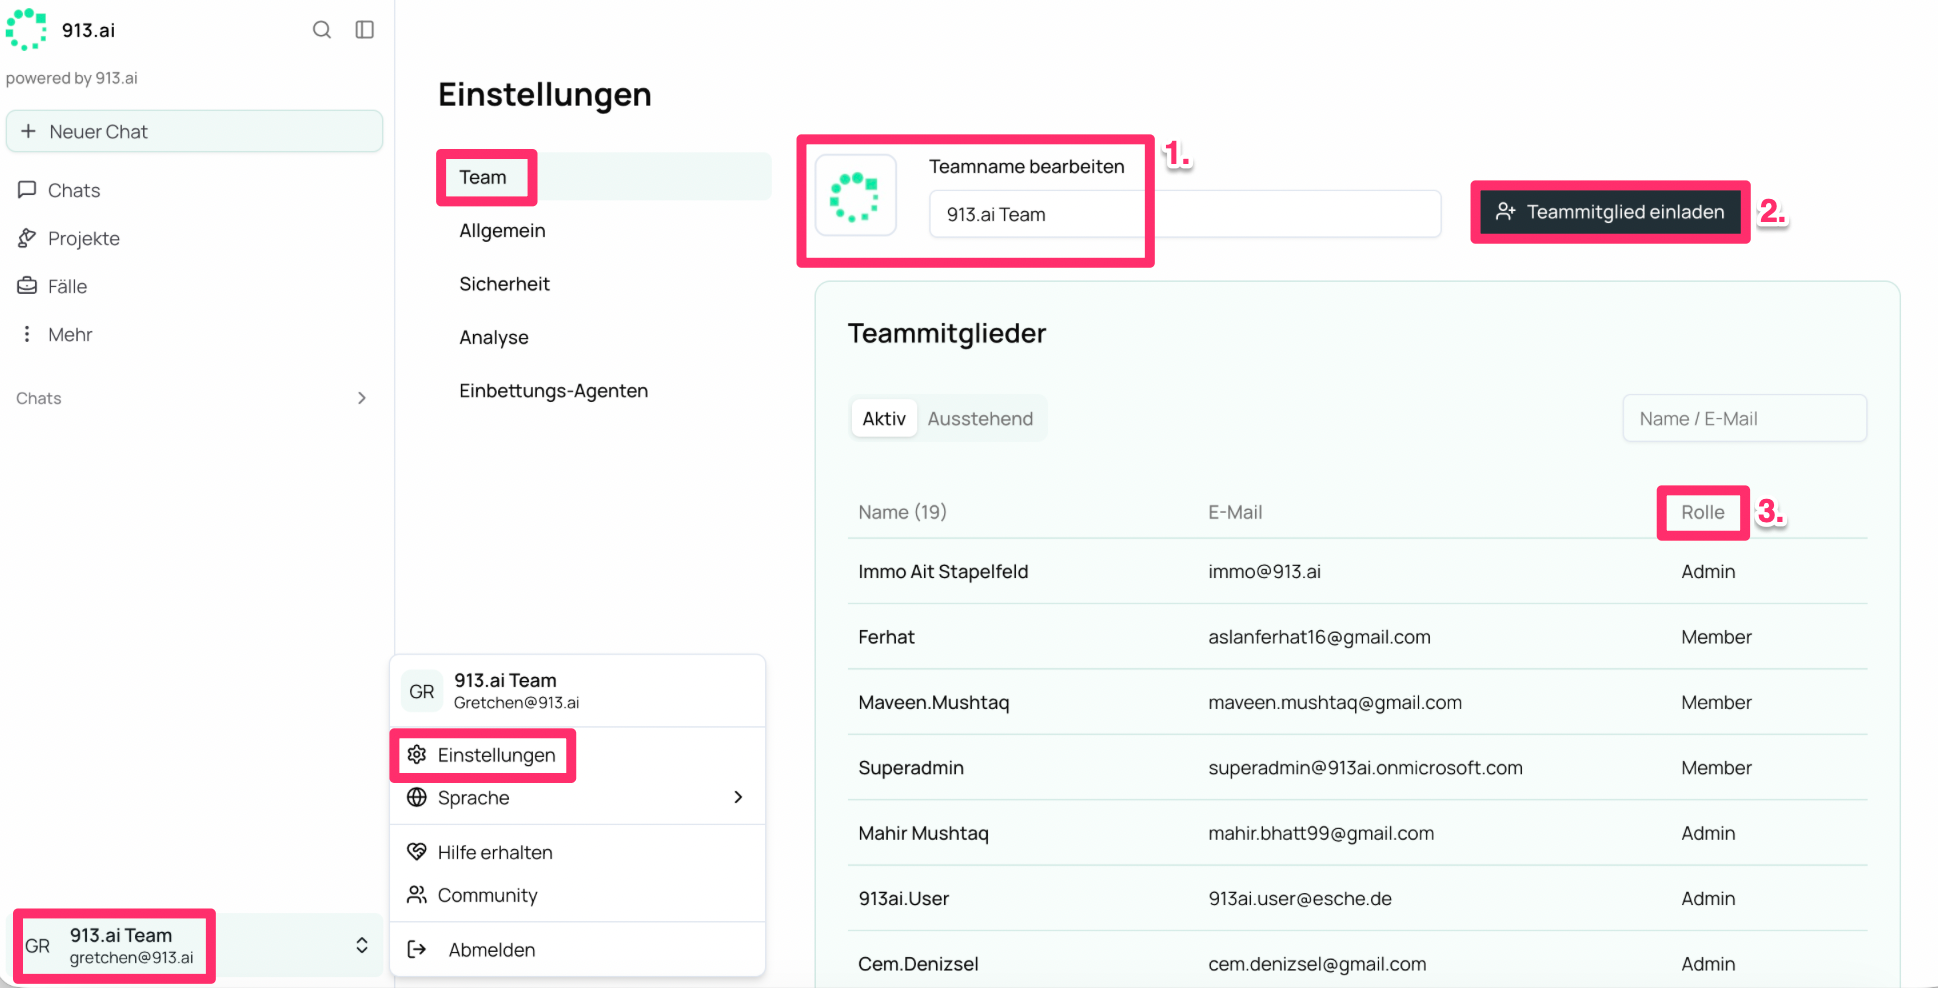Image resolution: width=1938 pixels, height=988 pixels.
Task: Click the three-dot icon beside Mehr
Action: coord(27,334)
